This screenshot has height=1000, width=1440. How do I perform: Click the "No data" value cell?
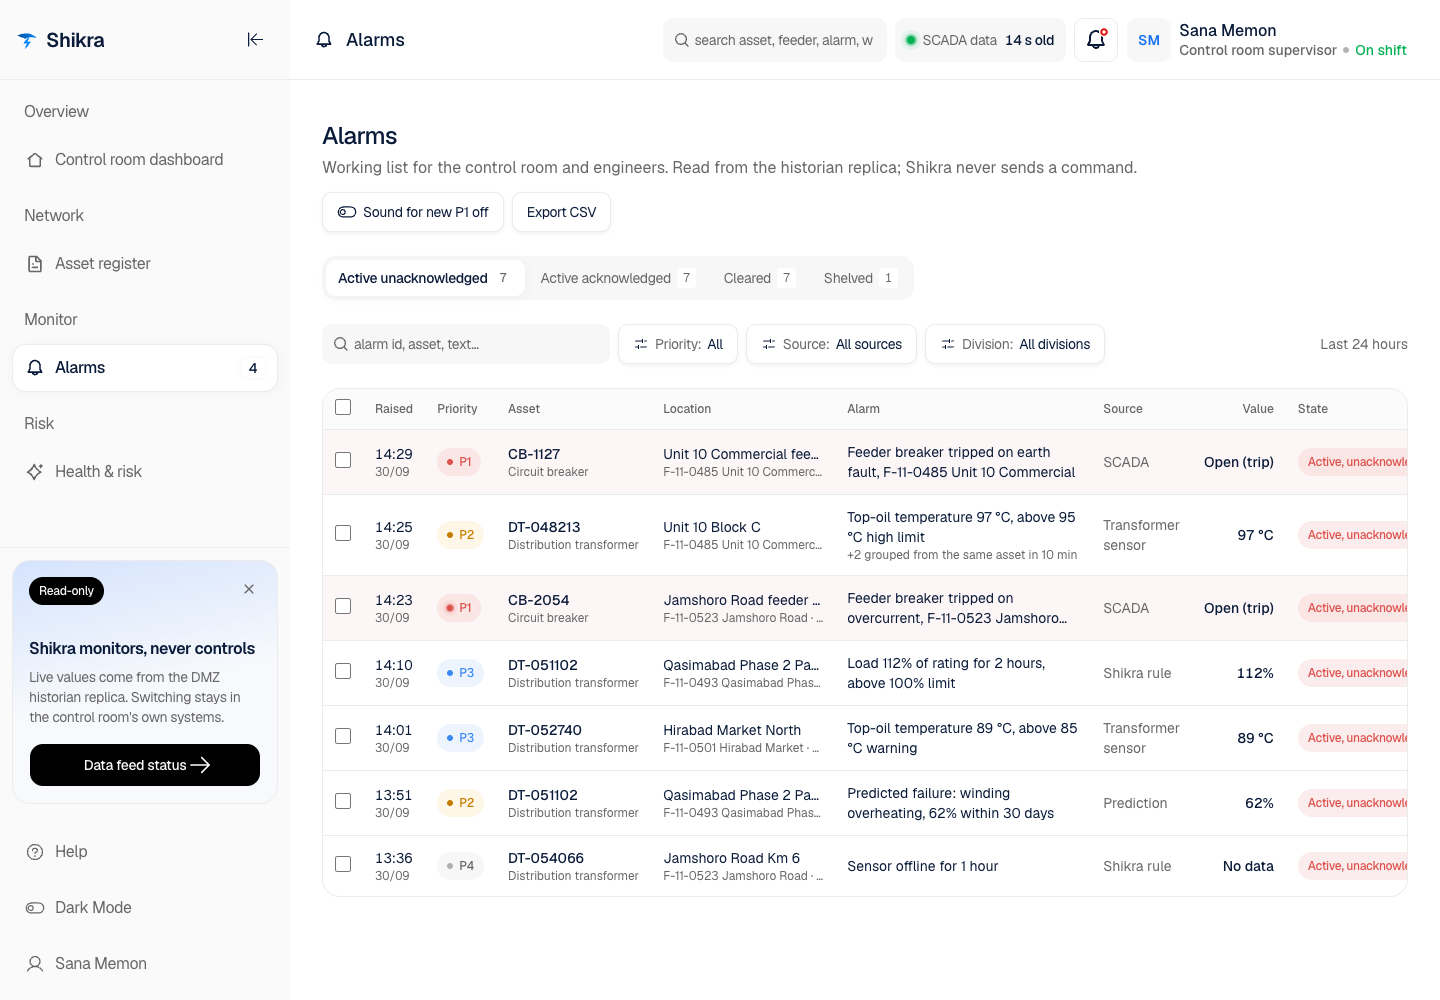click(1248, 866)
